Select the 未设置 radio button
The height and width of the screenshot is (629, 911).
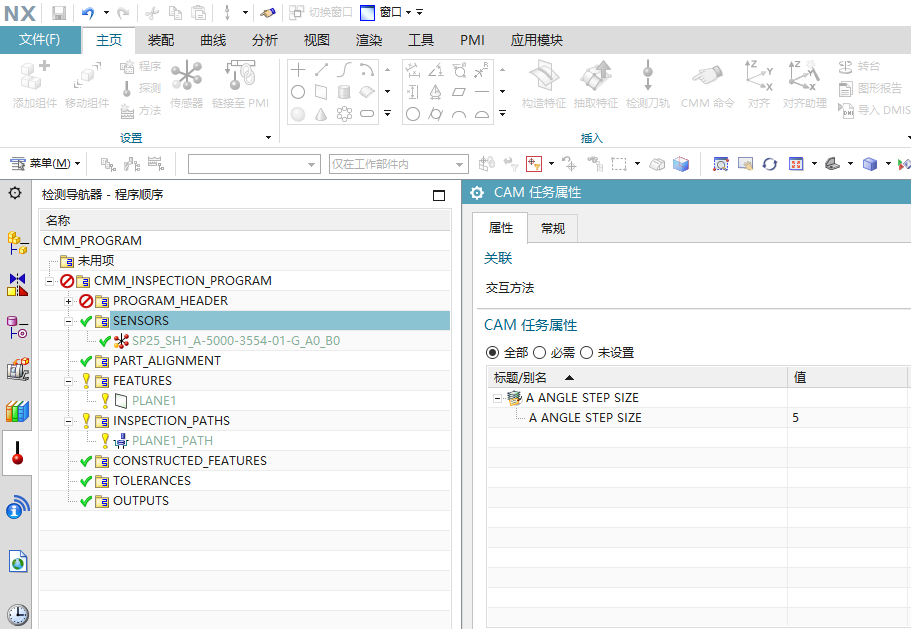coord(586,353)
